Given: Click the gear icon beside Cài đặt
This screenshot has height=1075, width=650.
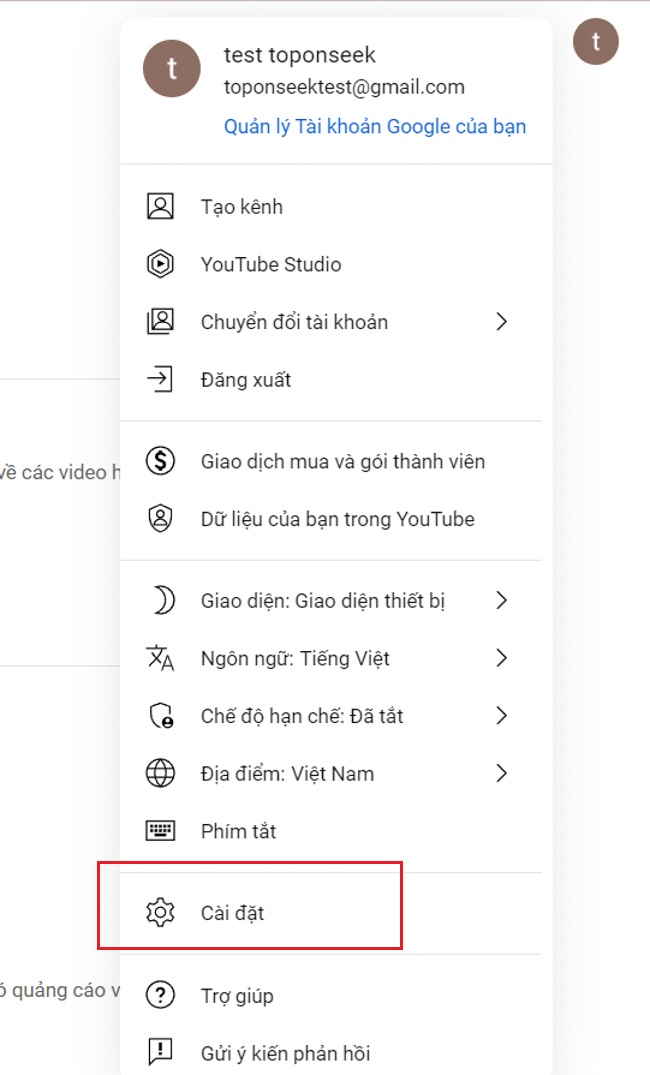Looking at the screenshot, I should tap(160, 913).
